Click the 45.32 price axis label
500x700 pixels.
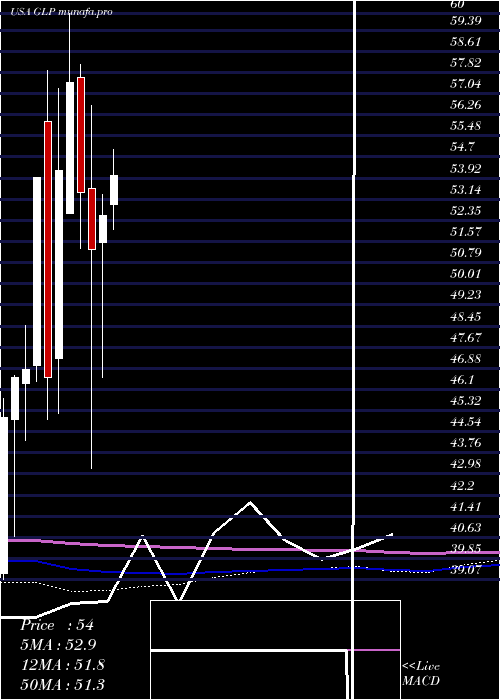pos(466,400)
